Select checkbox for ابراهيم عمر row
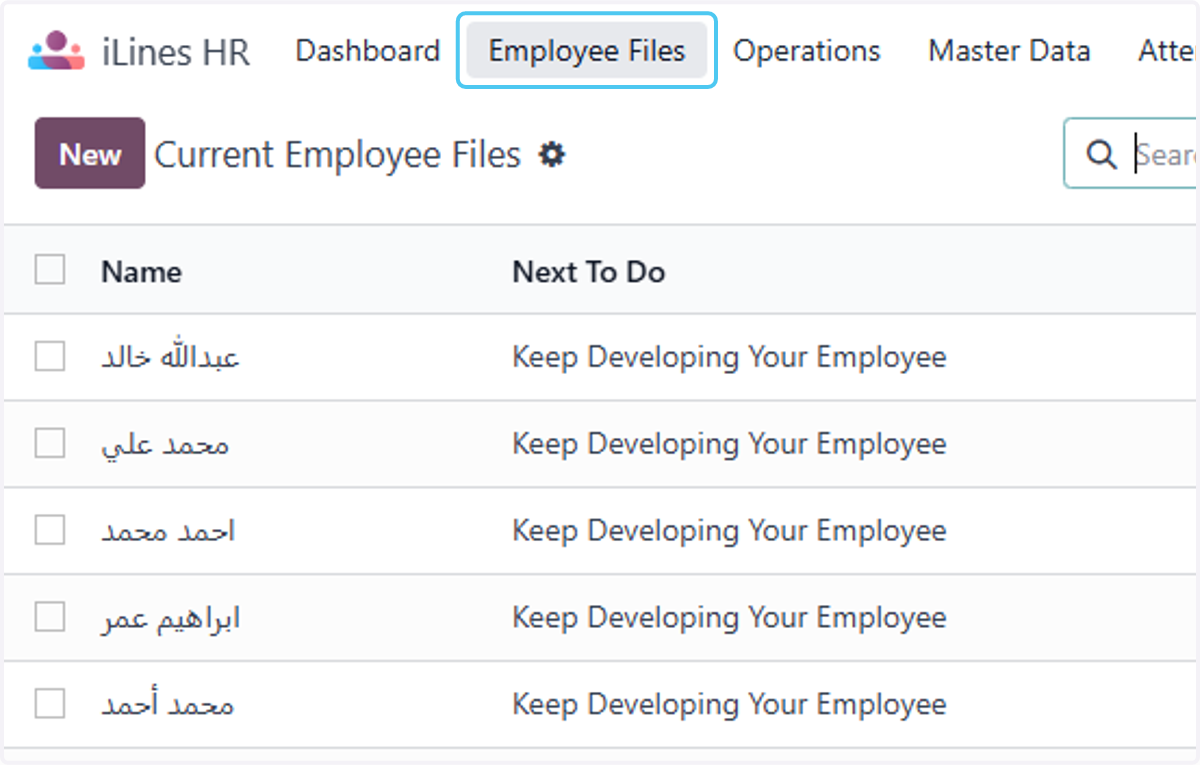Screen dimensions: 1200x765 (50, 617)
